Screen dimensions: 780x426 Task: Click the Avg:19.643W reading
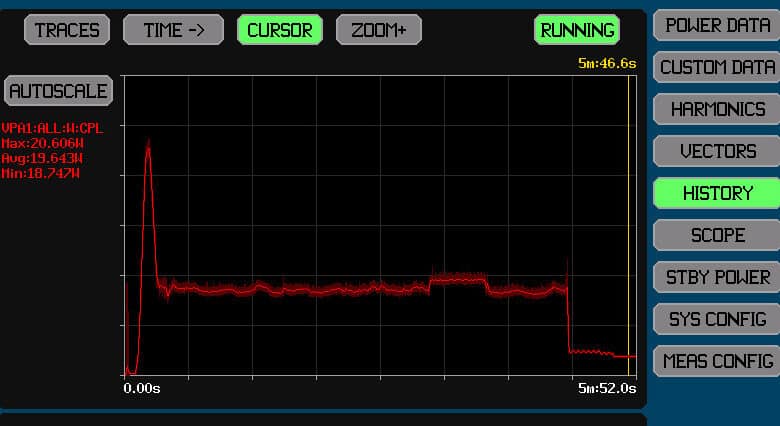coord(42,159)
